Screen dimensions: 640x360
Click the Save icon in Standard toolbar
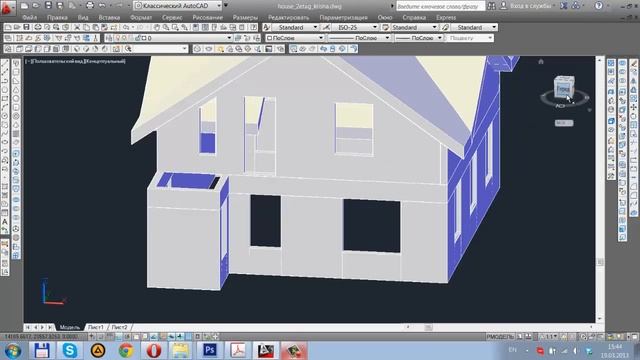click(x=26, y=27)
